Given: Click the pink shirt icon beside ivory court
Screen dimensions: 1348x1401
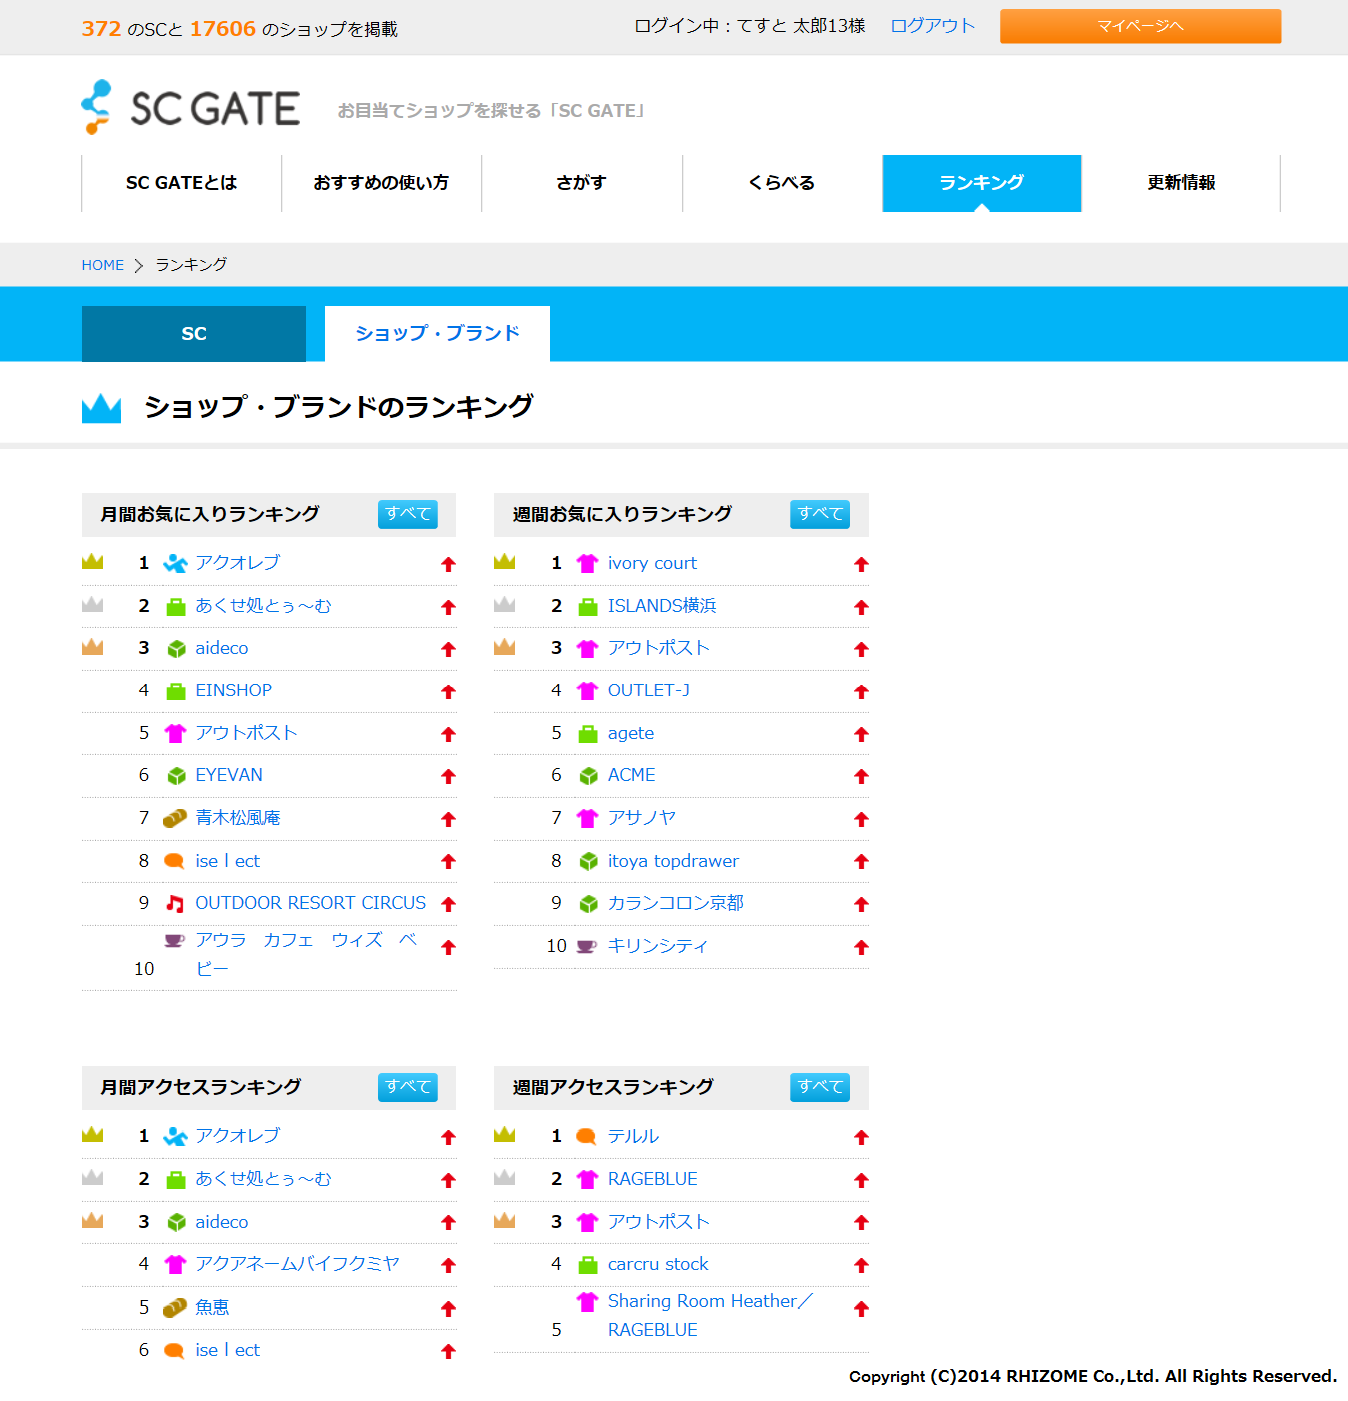Looking at the screenshot, I should point(588,563).
